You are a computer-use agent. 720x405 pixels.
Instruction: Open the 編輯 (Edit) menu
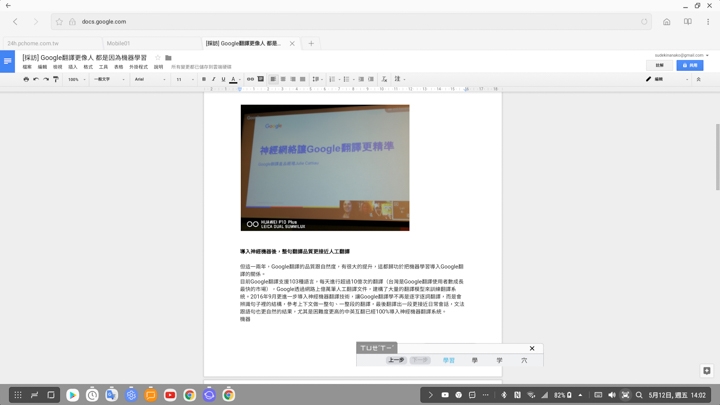42,67
